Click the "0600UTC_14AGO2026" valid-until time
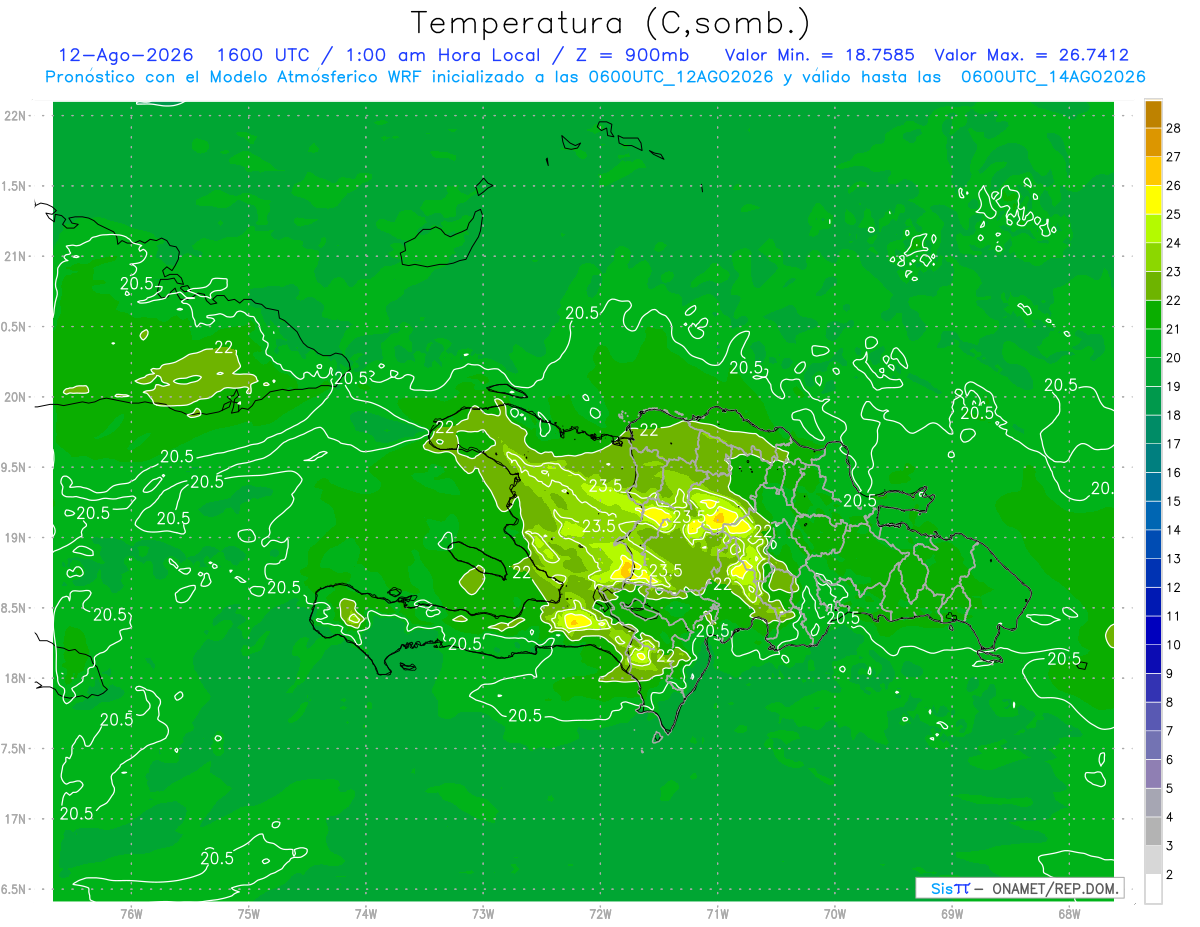Viewport: 1200px width, 927px height. (1053, 77)
